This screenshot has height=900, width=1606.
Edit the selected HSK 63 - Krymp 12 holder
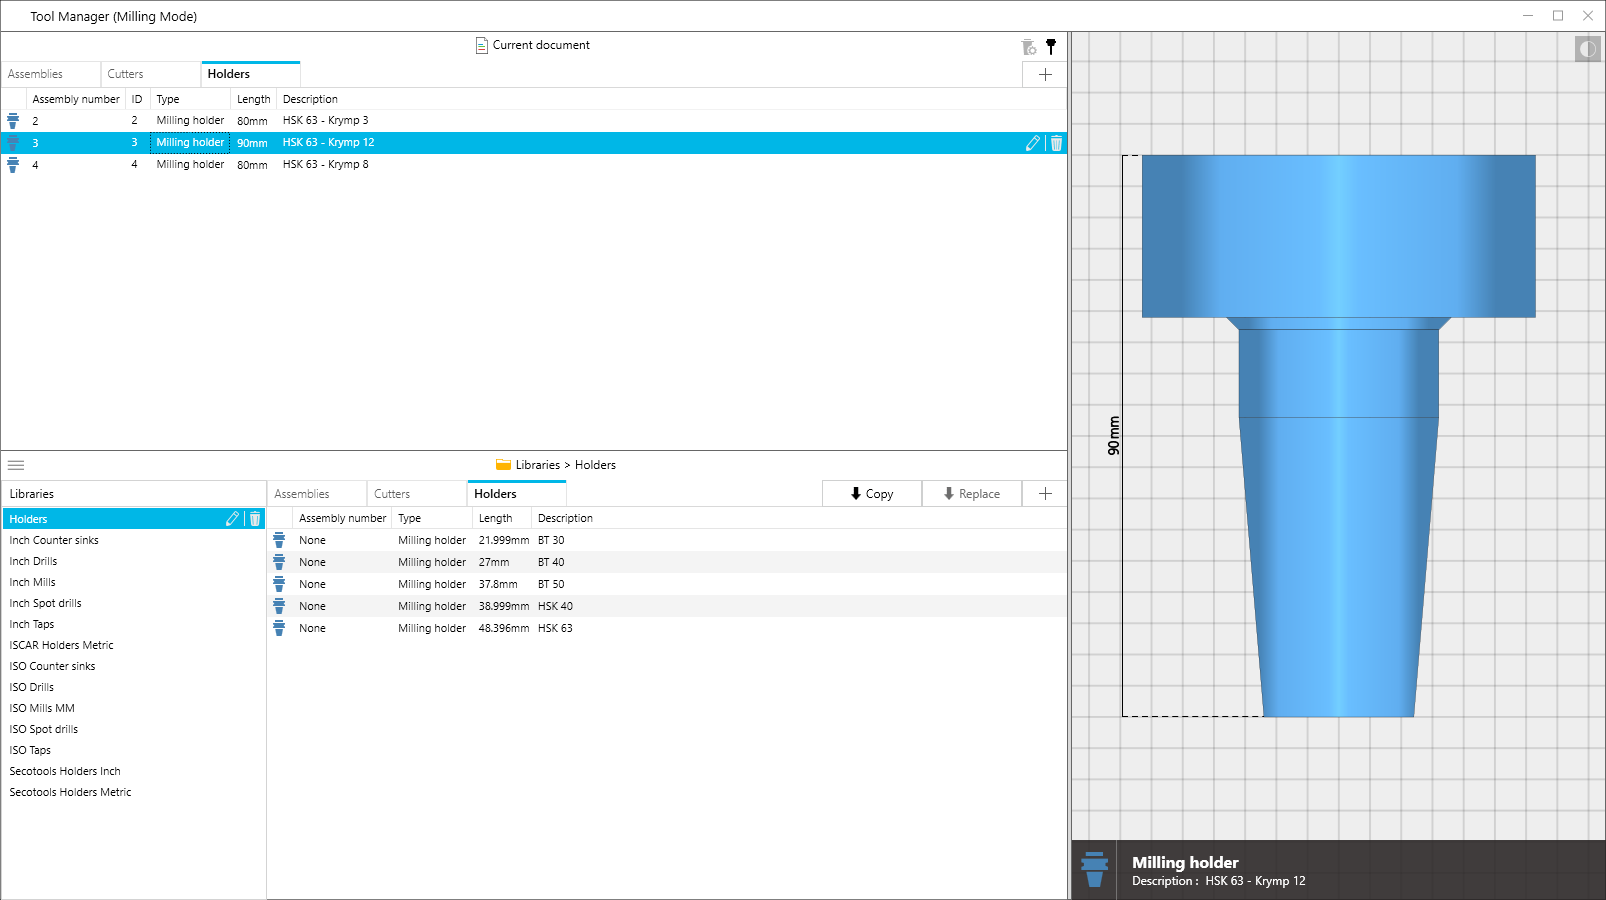(x=1033, y=143)
